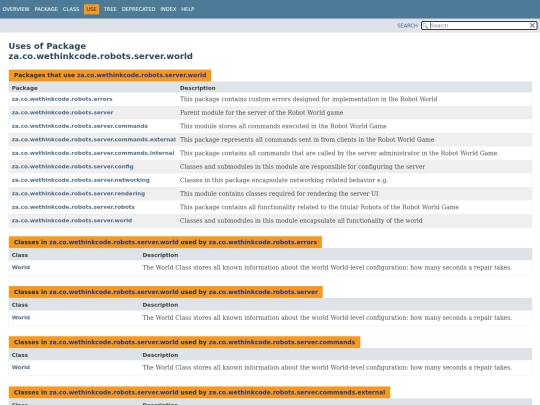Image resolution: width=540 pixels, height=405 pixels.
Task: Click the Package column header
Action: pyautogui.click(x=24, y=88)
